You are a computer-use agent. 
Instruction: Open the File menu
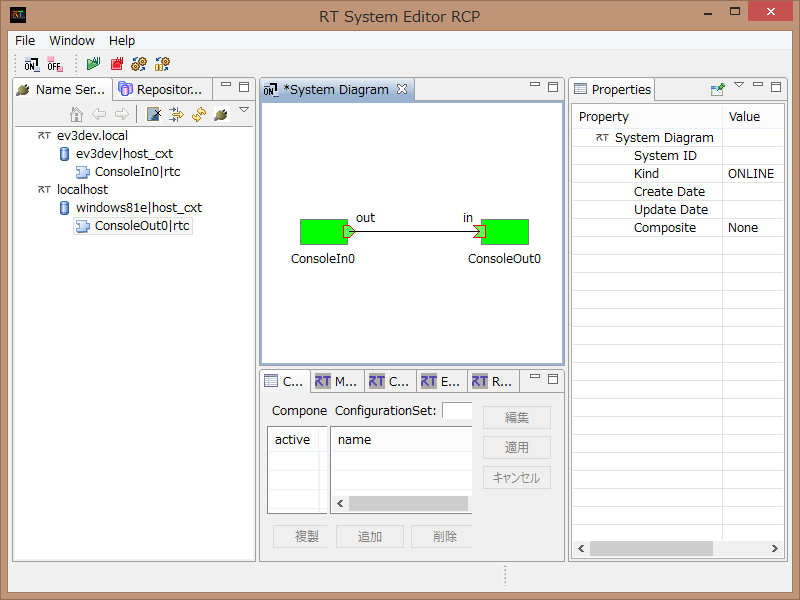tap(25, 41)
